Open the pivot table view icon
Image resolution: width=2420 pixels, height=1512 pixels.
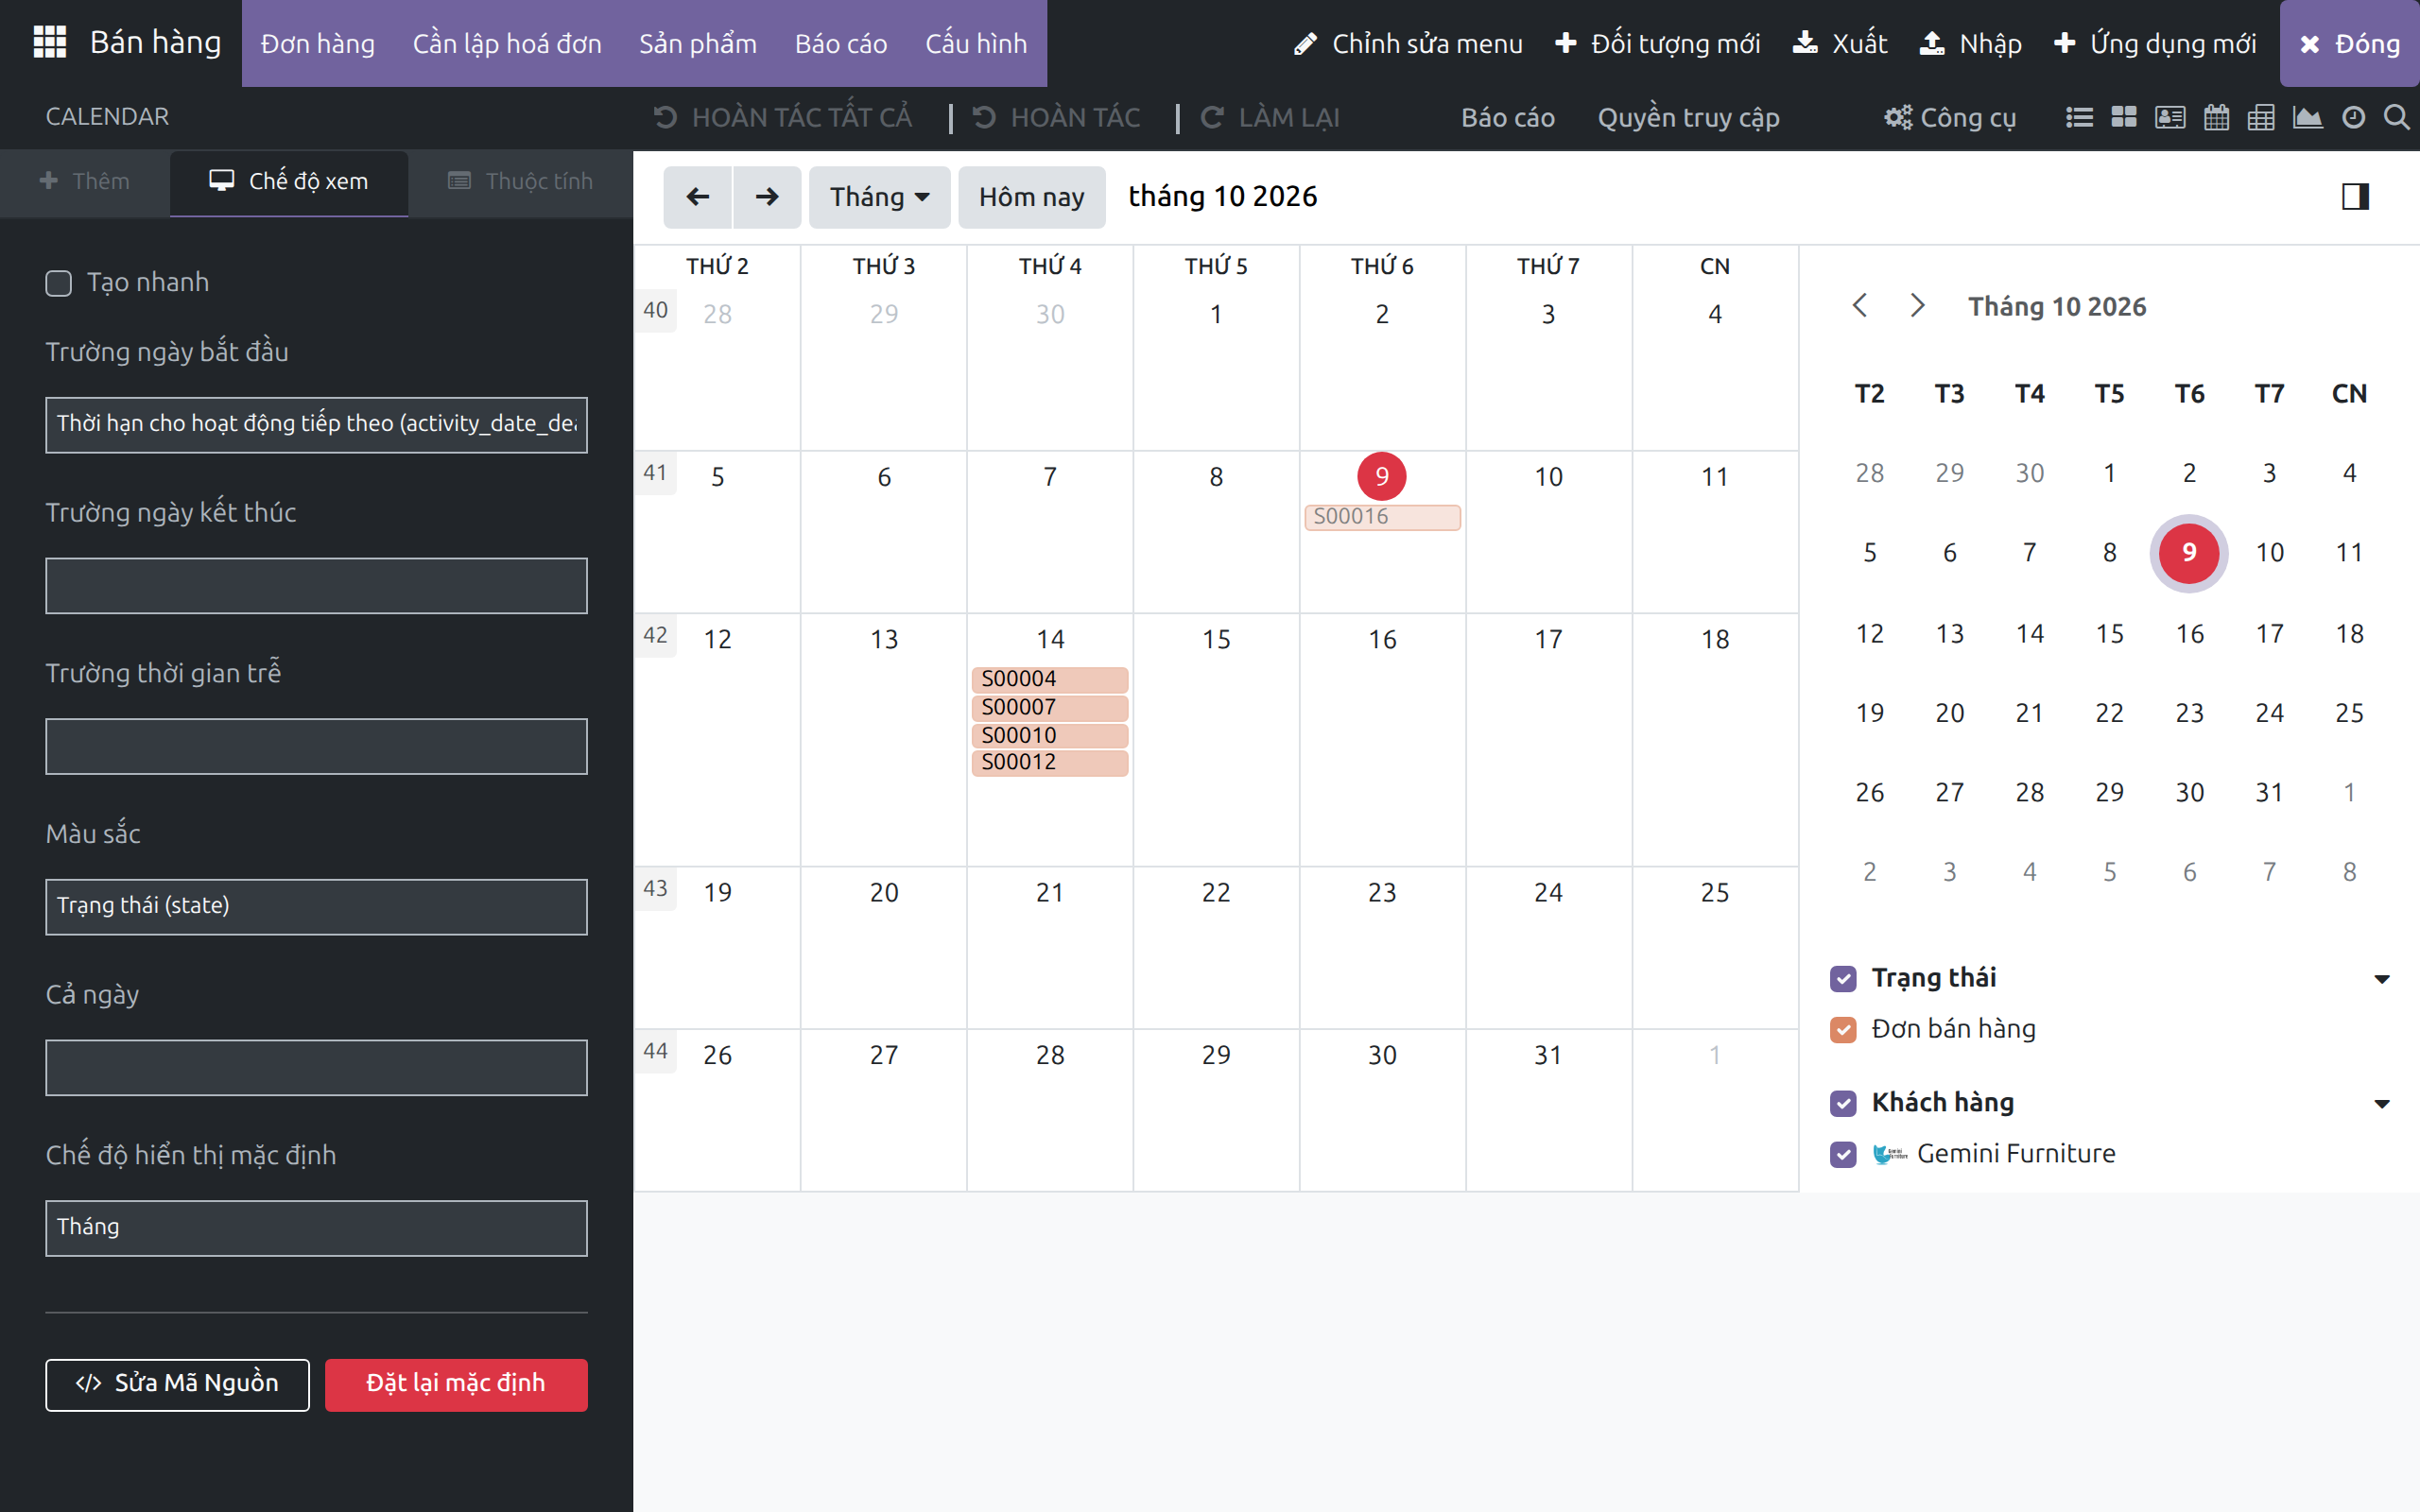click(2261, 118)
